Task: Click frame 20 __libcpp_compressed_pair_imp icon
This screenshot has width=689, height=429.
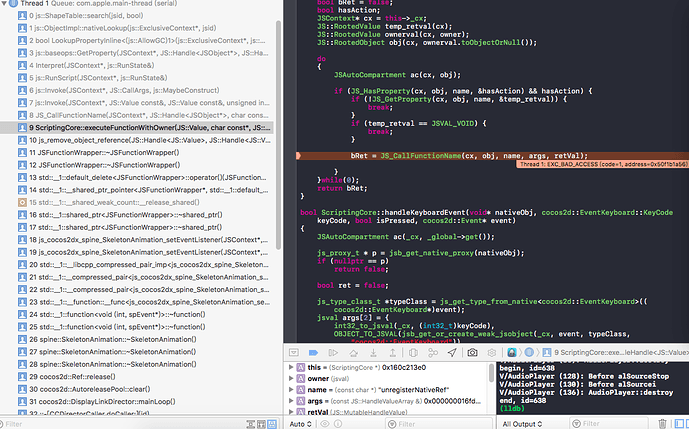Action: tap(22, 265)
